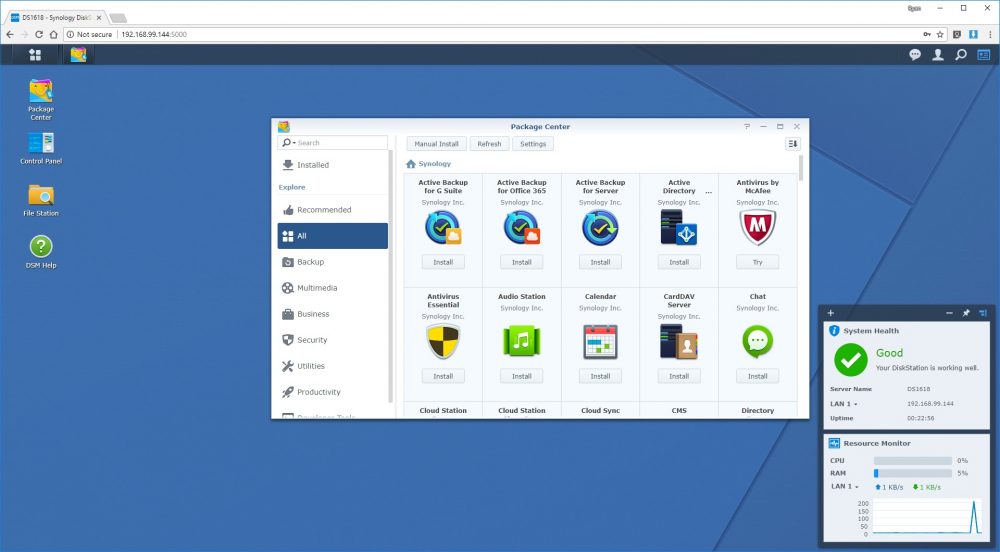Viewport: 1000px width, 552px height.
Task: Install Audio Station package
Action: 522,376
